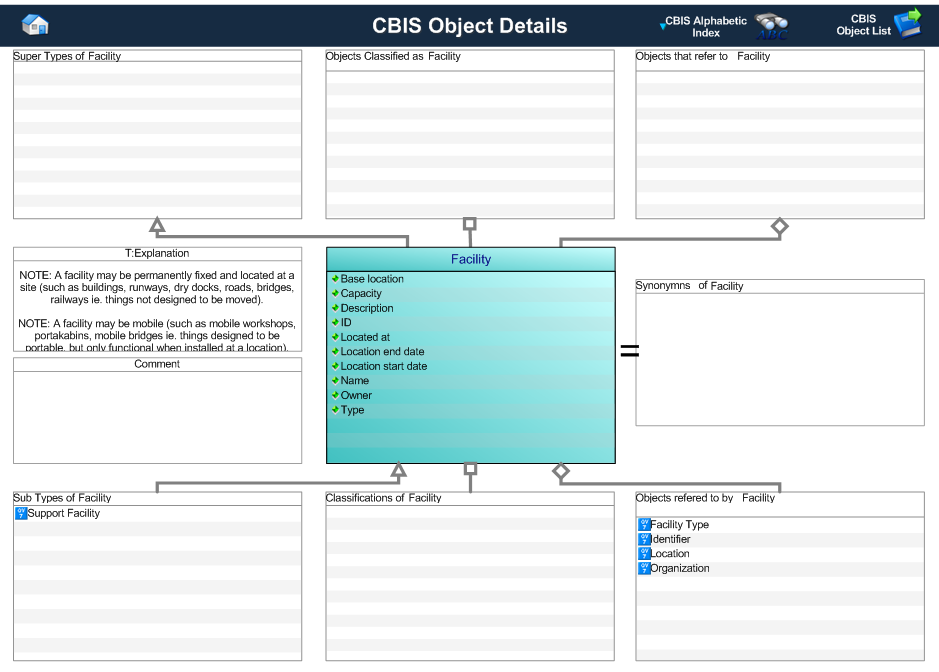Open the Support Facility sub type

pyautogui.click(x=63, y=513)
